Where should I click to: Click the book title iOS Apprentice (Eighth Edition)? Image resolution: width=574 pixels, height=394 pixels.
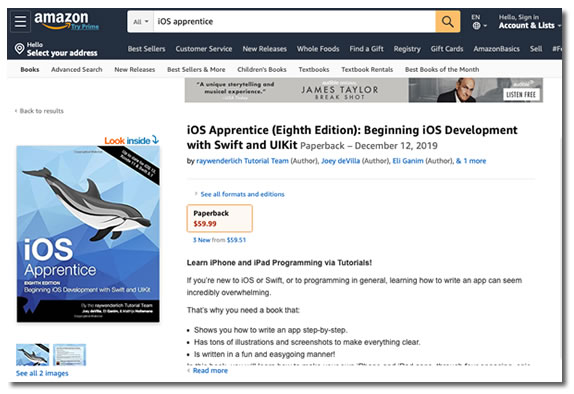point(352,137)
